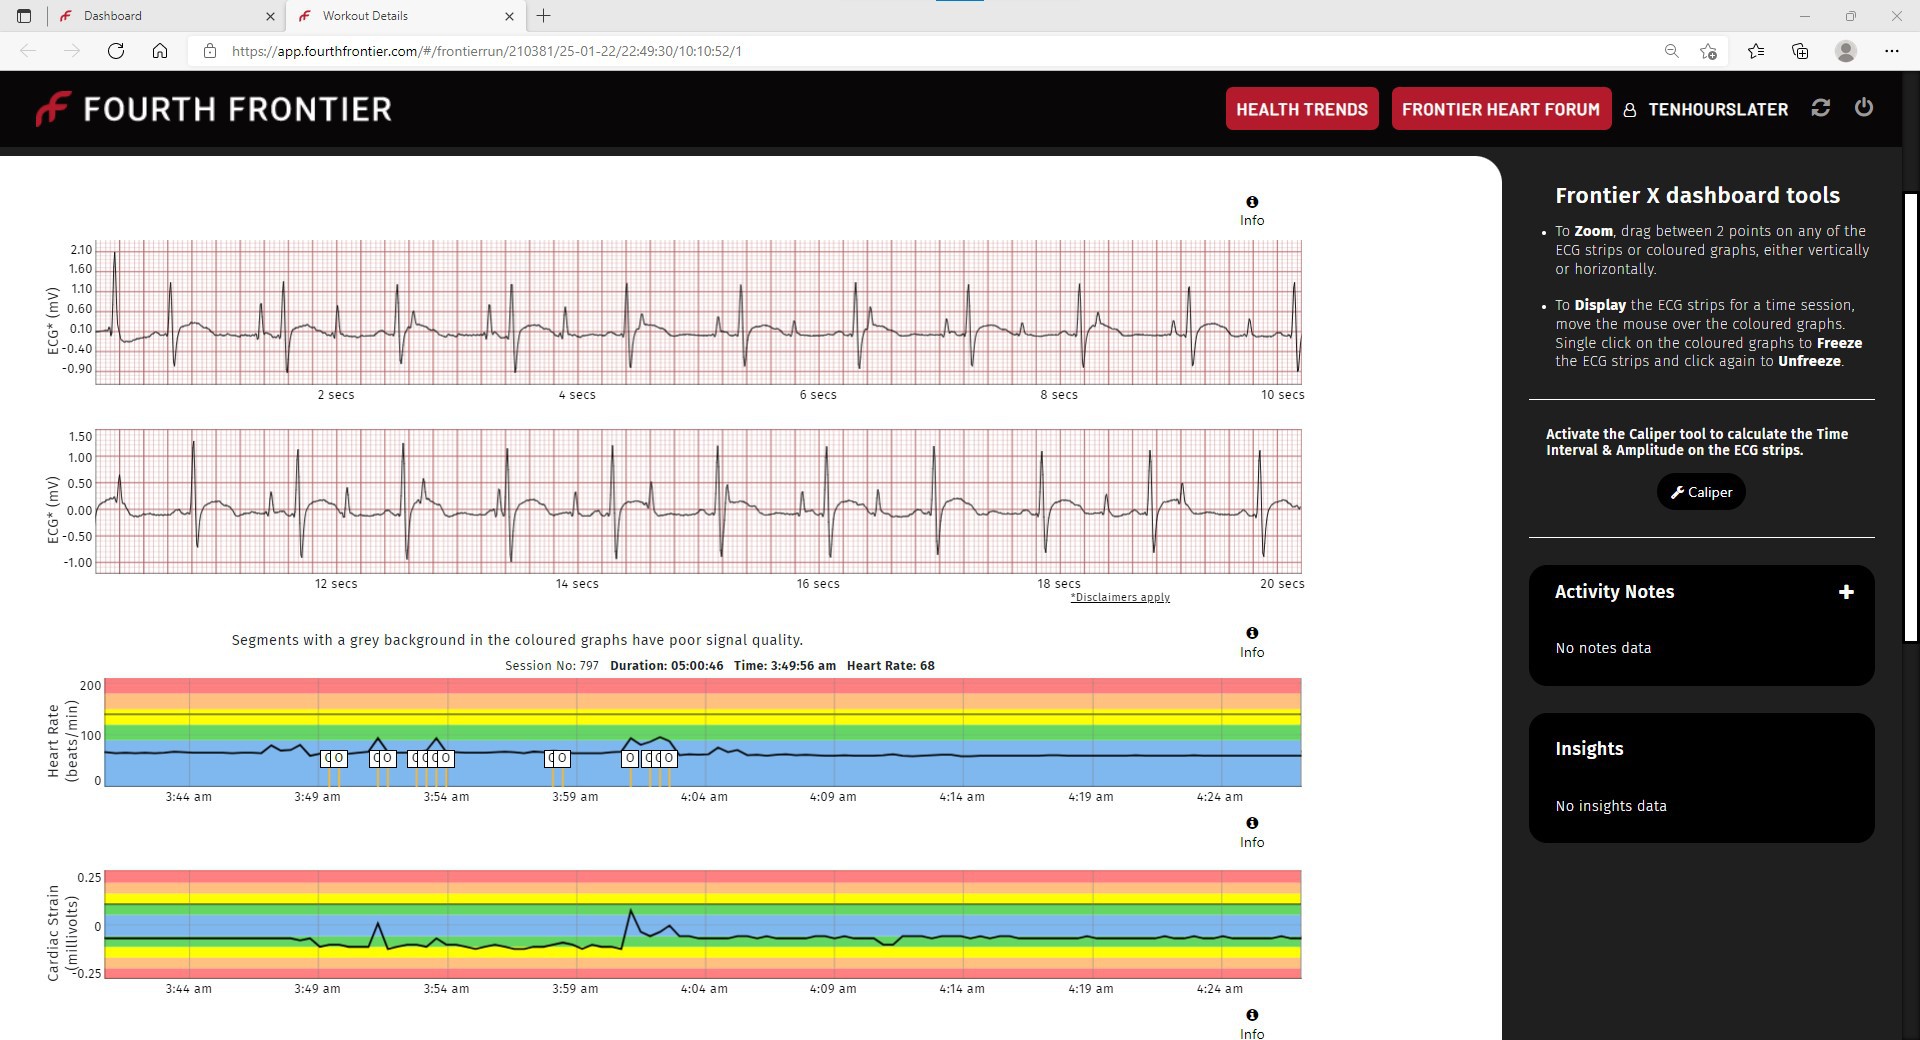Add a new activity note with plus icon
The height and width of the screenshot is (1040, 1920).
1846,592
